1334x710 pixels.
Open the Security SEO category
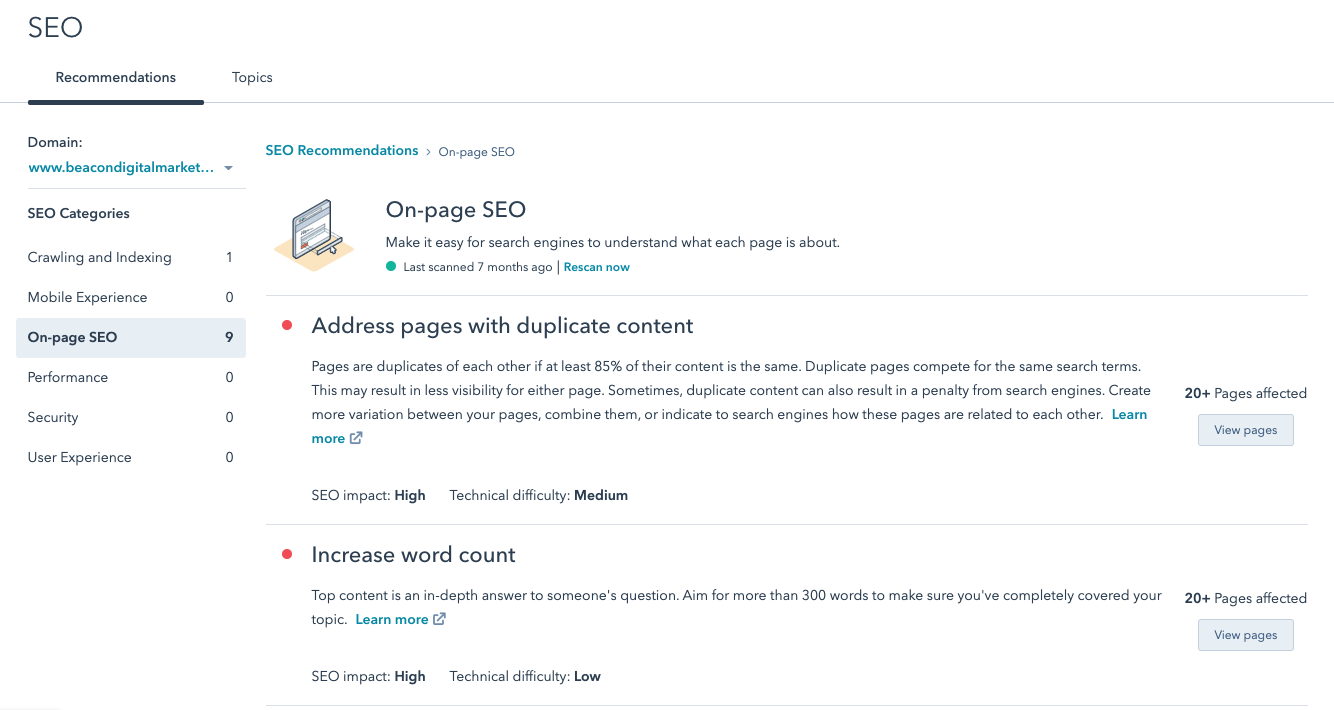53,417
